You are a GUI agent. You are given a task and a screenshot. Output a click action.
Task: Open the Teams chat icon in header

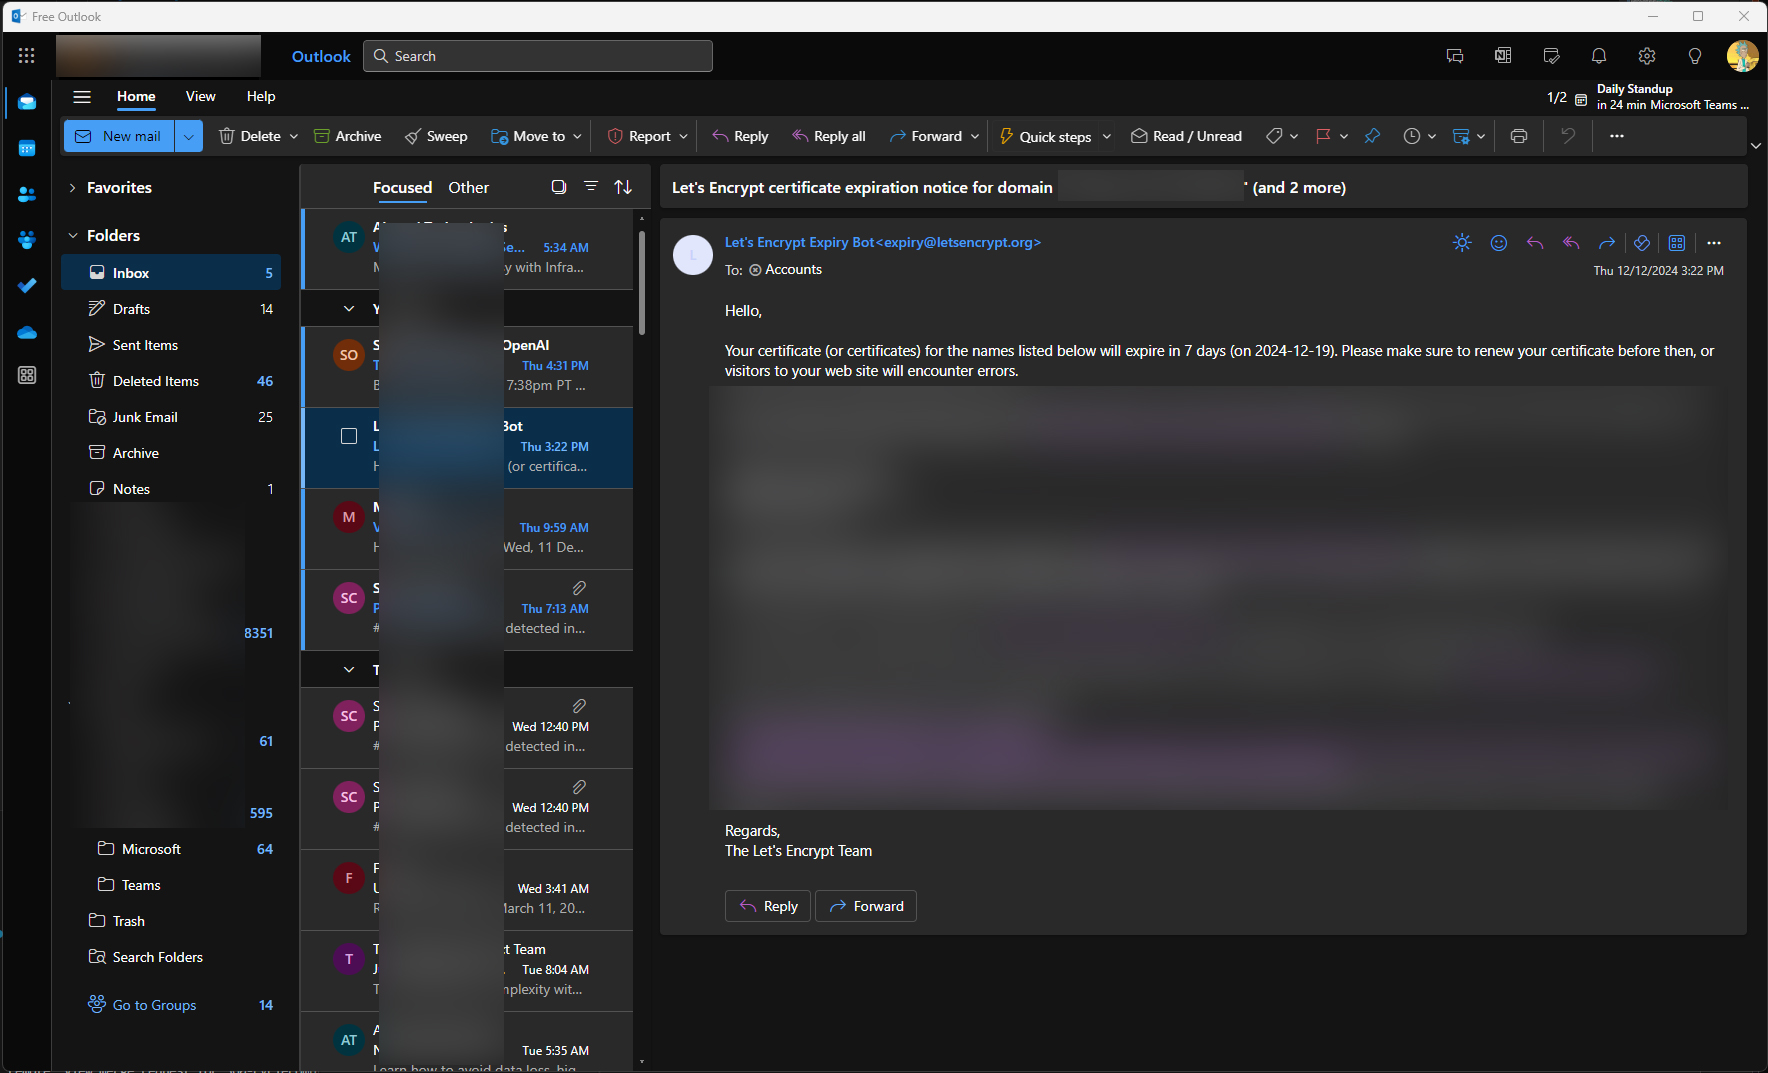coord(1455,56)
